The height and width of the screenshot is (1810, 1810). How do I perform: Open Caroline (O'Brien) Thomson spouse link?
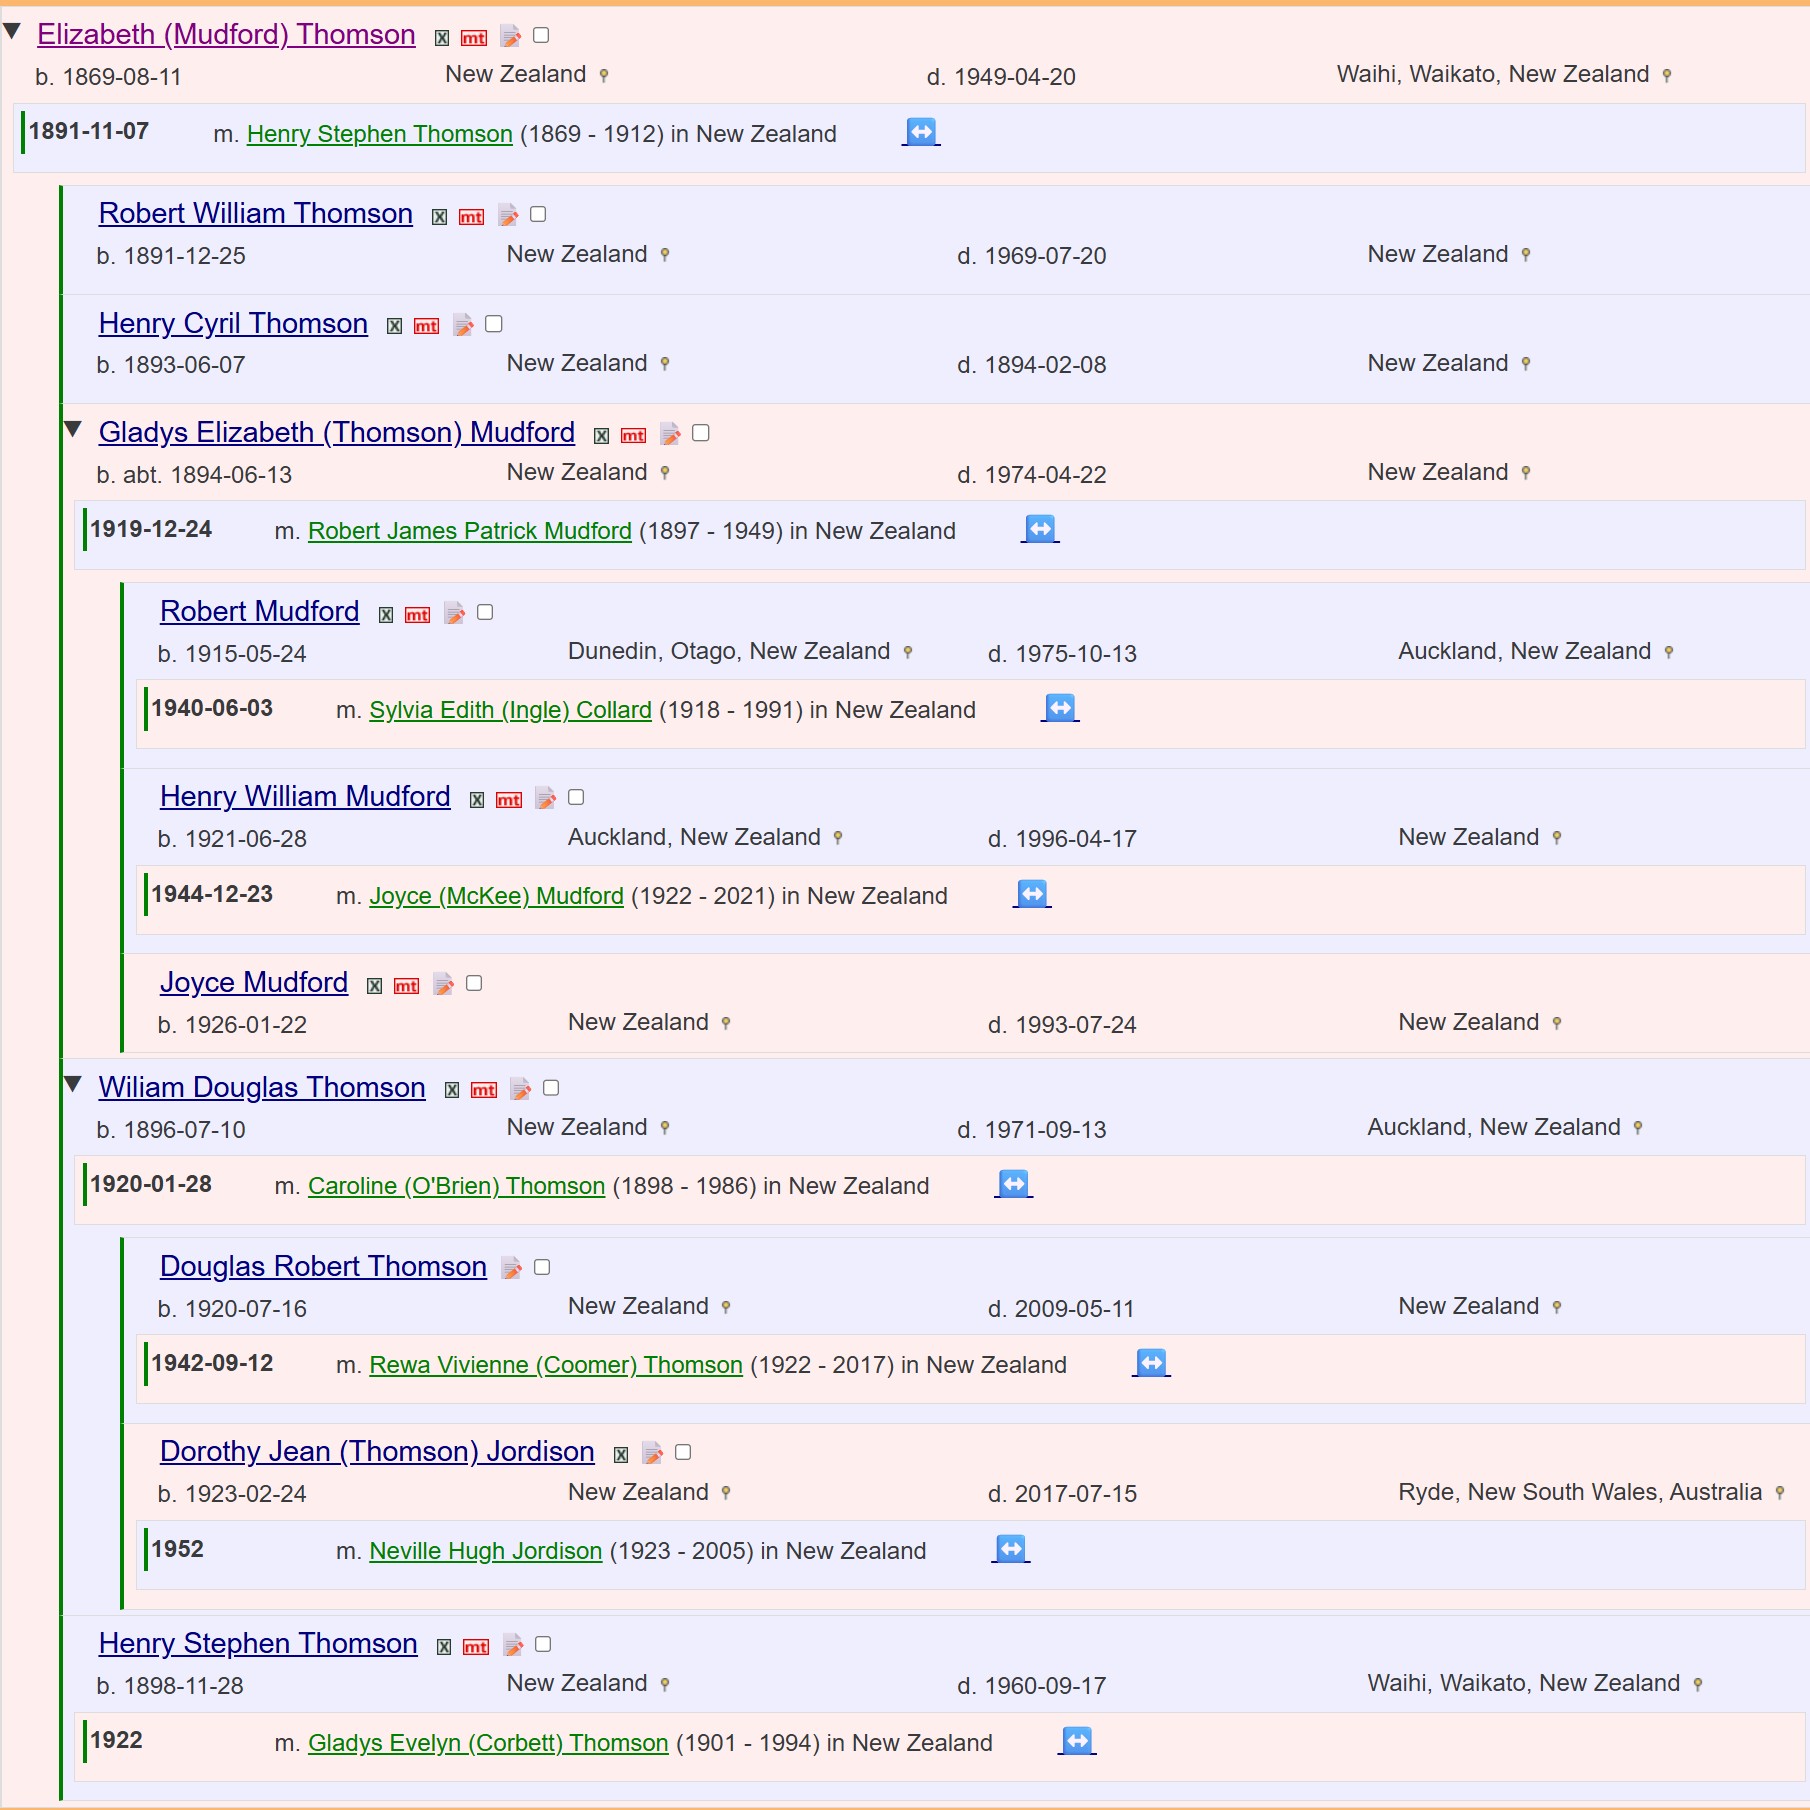tap(456, 1186)
